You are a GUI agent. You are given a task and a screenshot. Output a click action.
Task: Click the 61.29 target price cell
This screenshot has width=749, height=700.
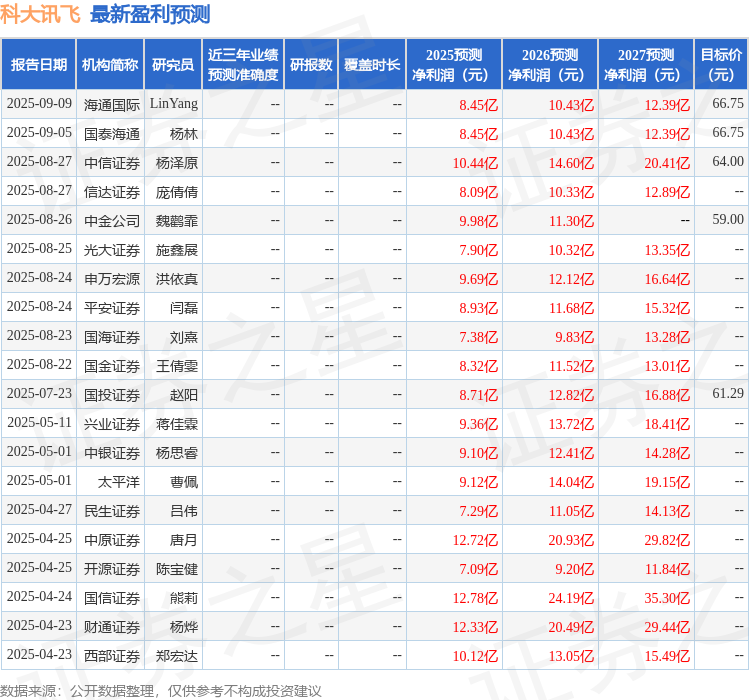(x=727, y=394)
